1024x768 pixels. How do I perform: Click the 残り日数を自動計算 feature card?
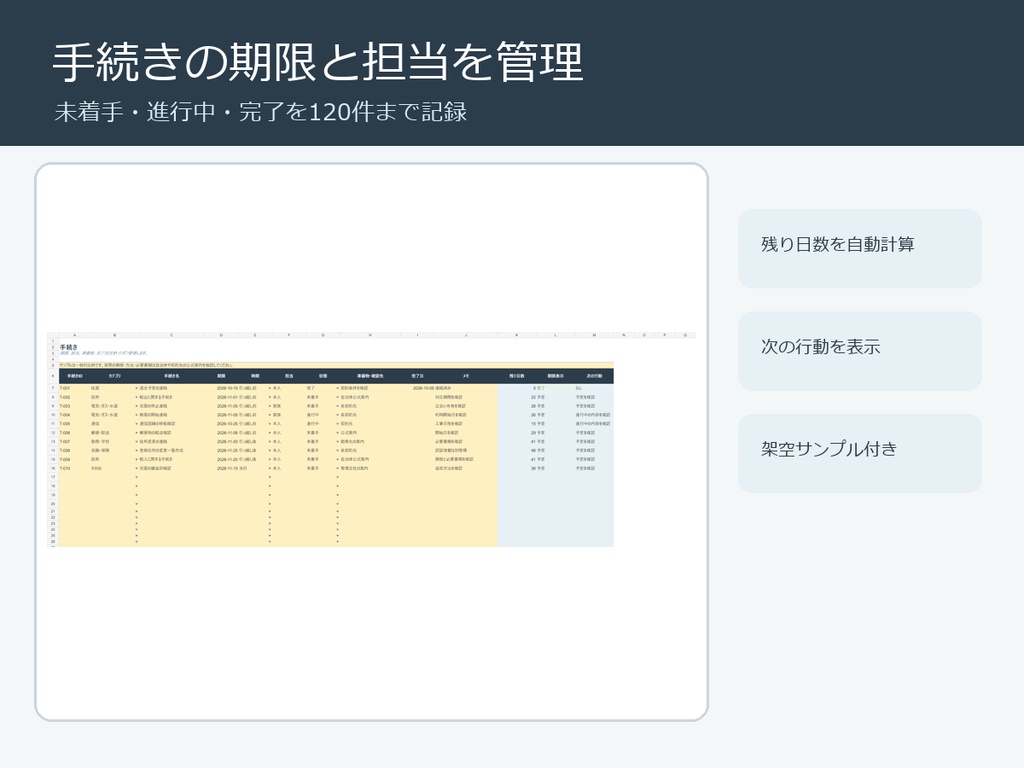(x=859, y=248)
